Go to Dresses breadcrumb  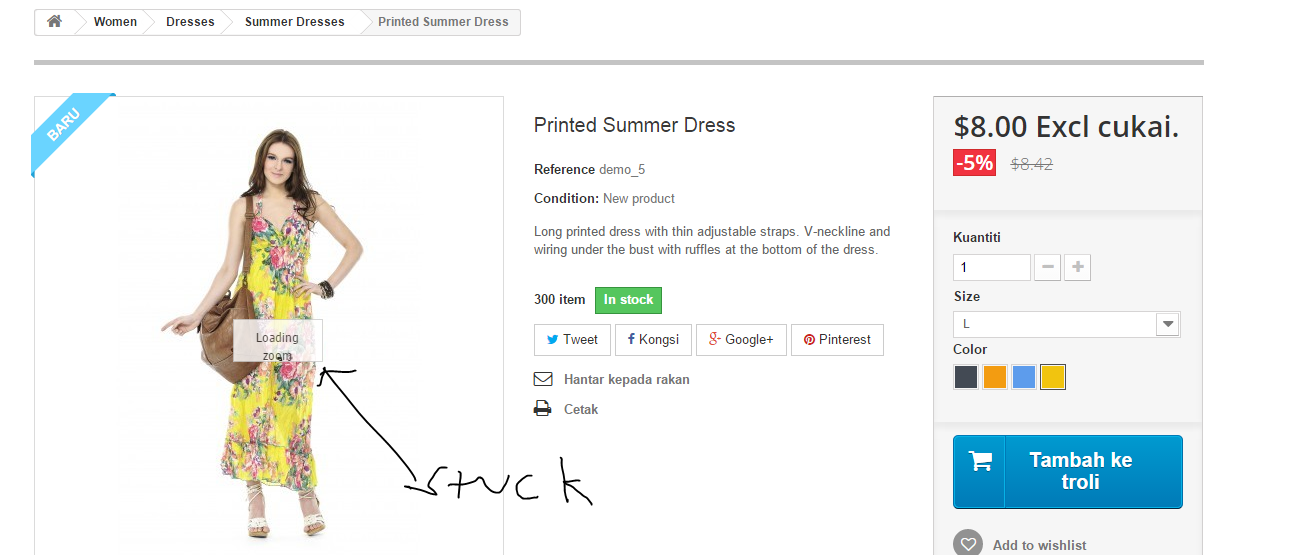[190, 22]
